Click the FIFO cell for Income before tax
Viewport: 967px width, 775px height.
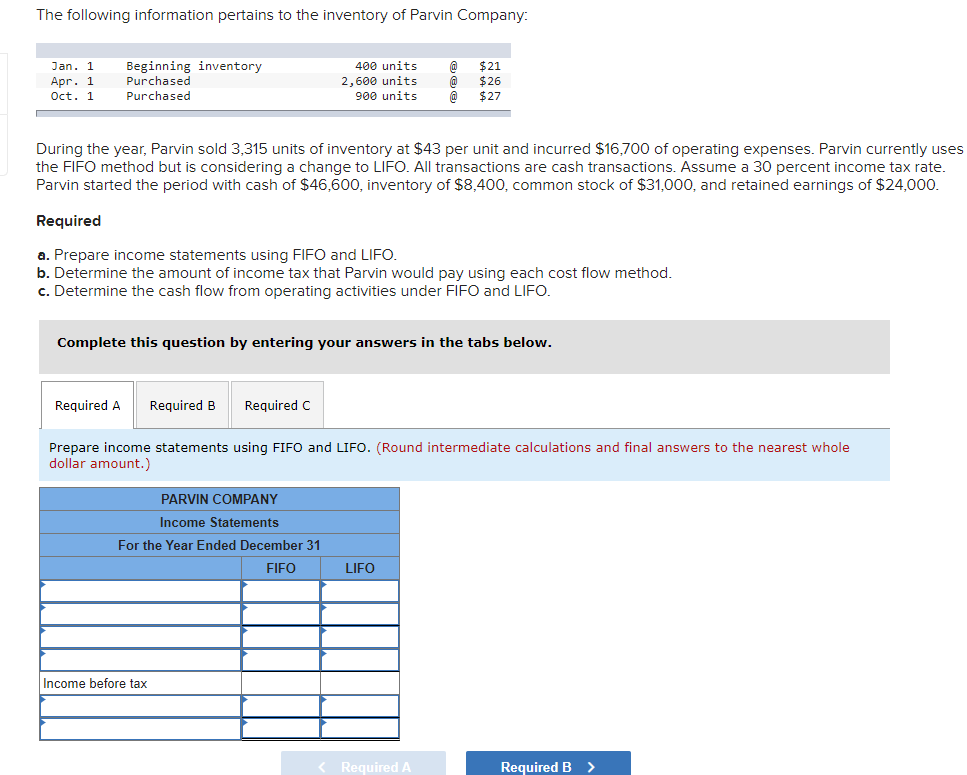(281, 683)
